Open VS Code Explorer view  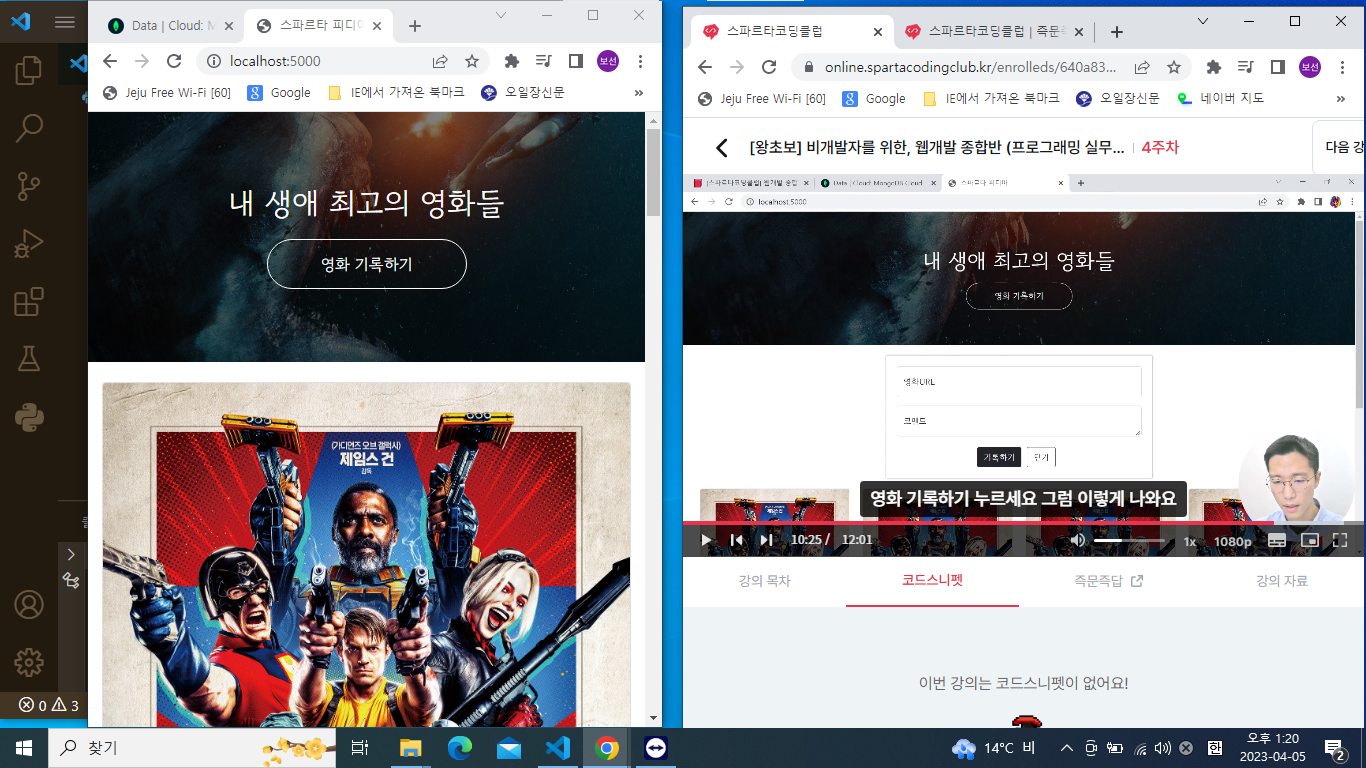(x=29, y=71)
